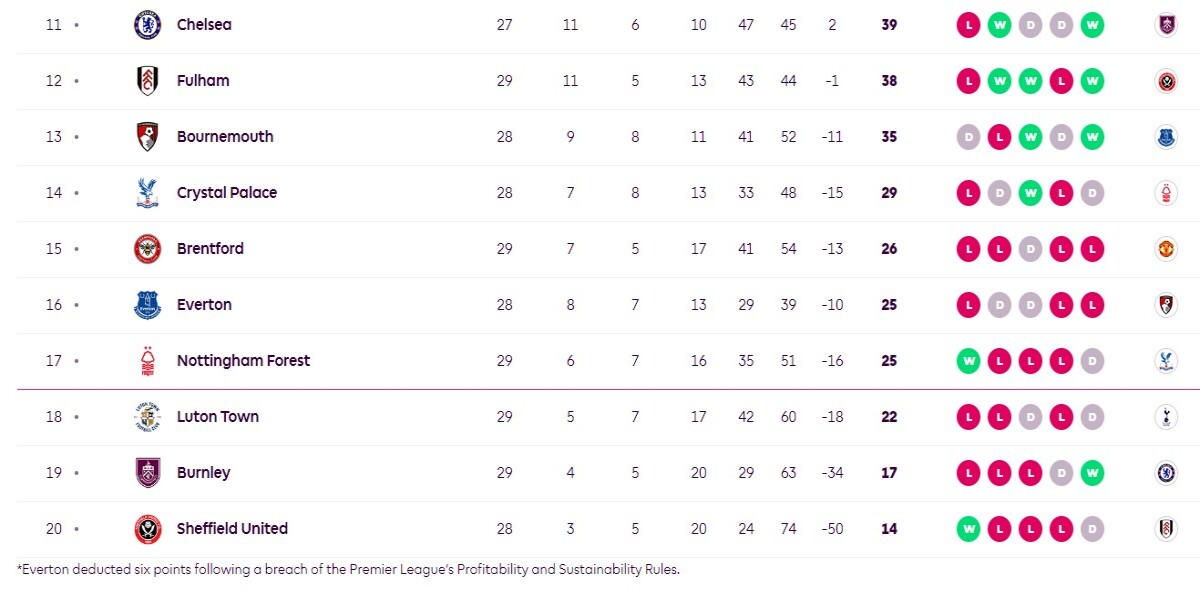
Task: Click Bournemouth's first draw form circle
Action: [968, 137]
